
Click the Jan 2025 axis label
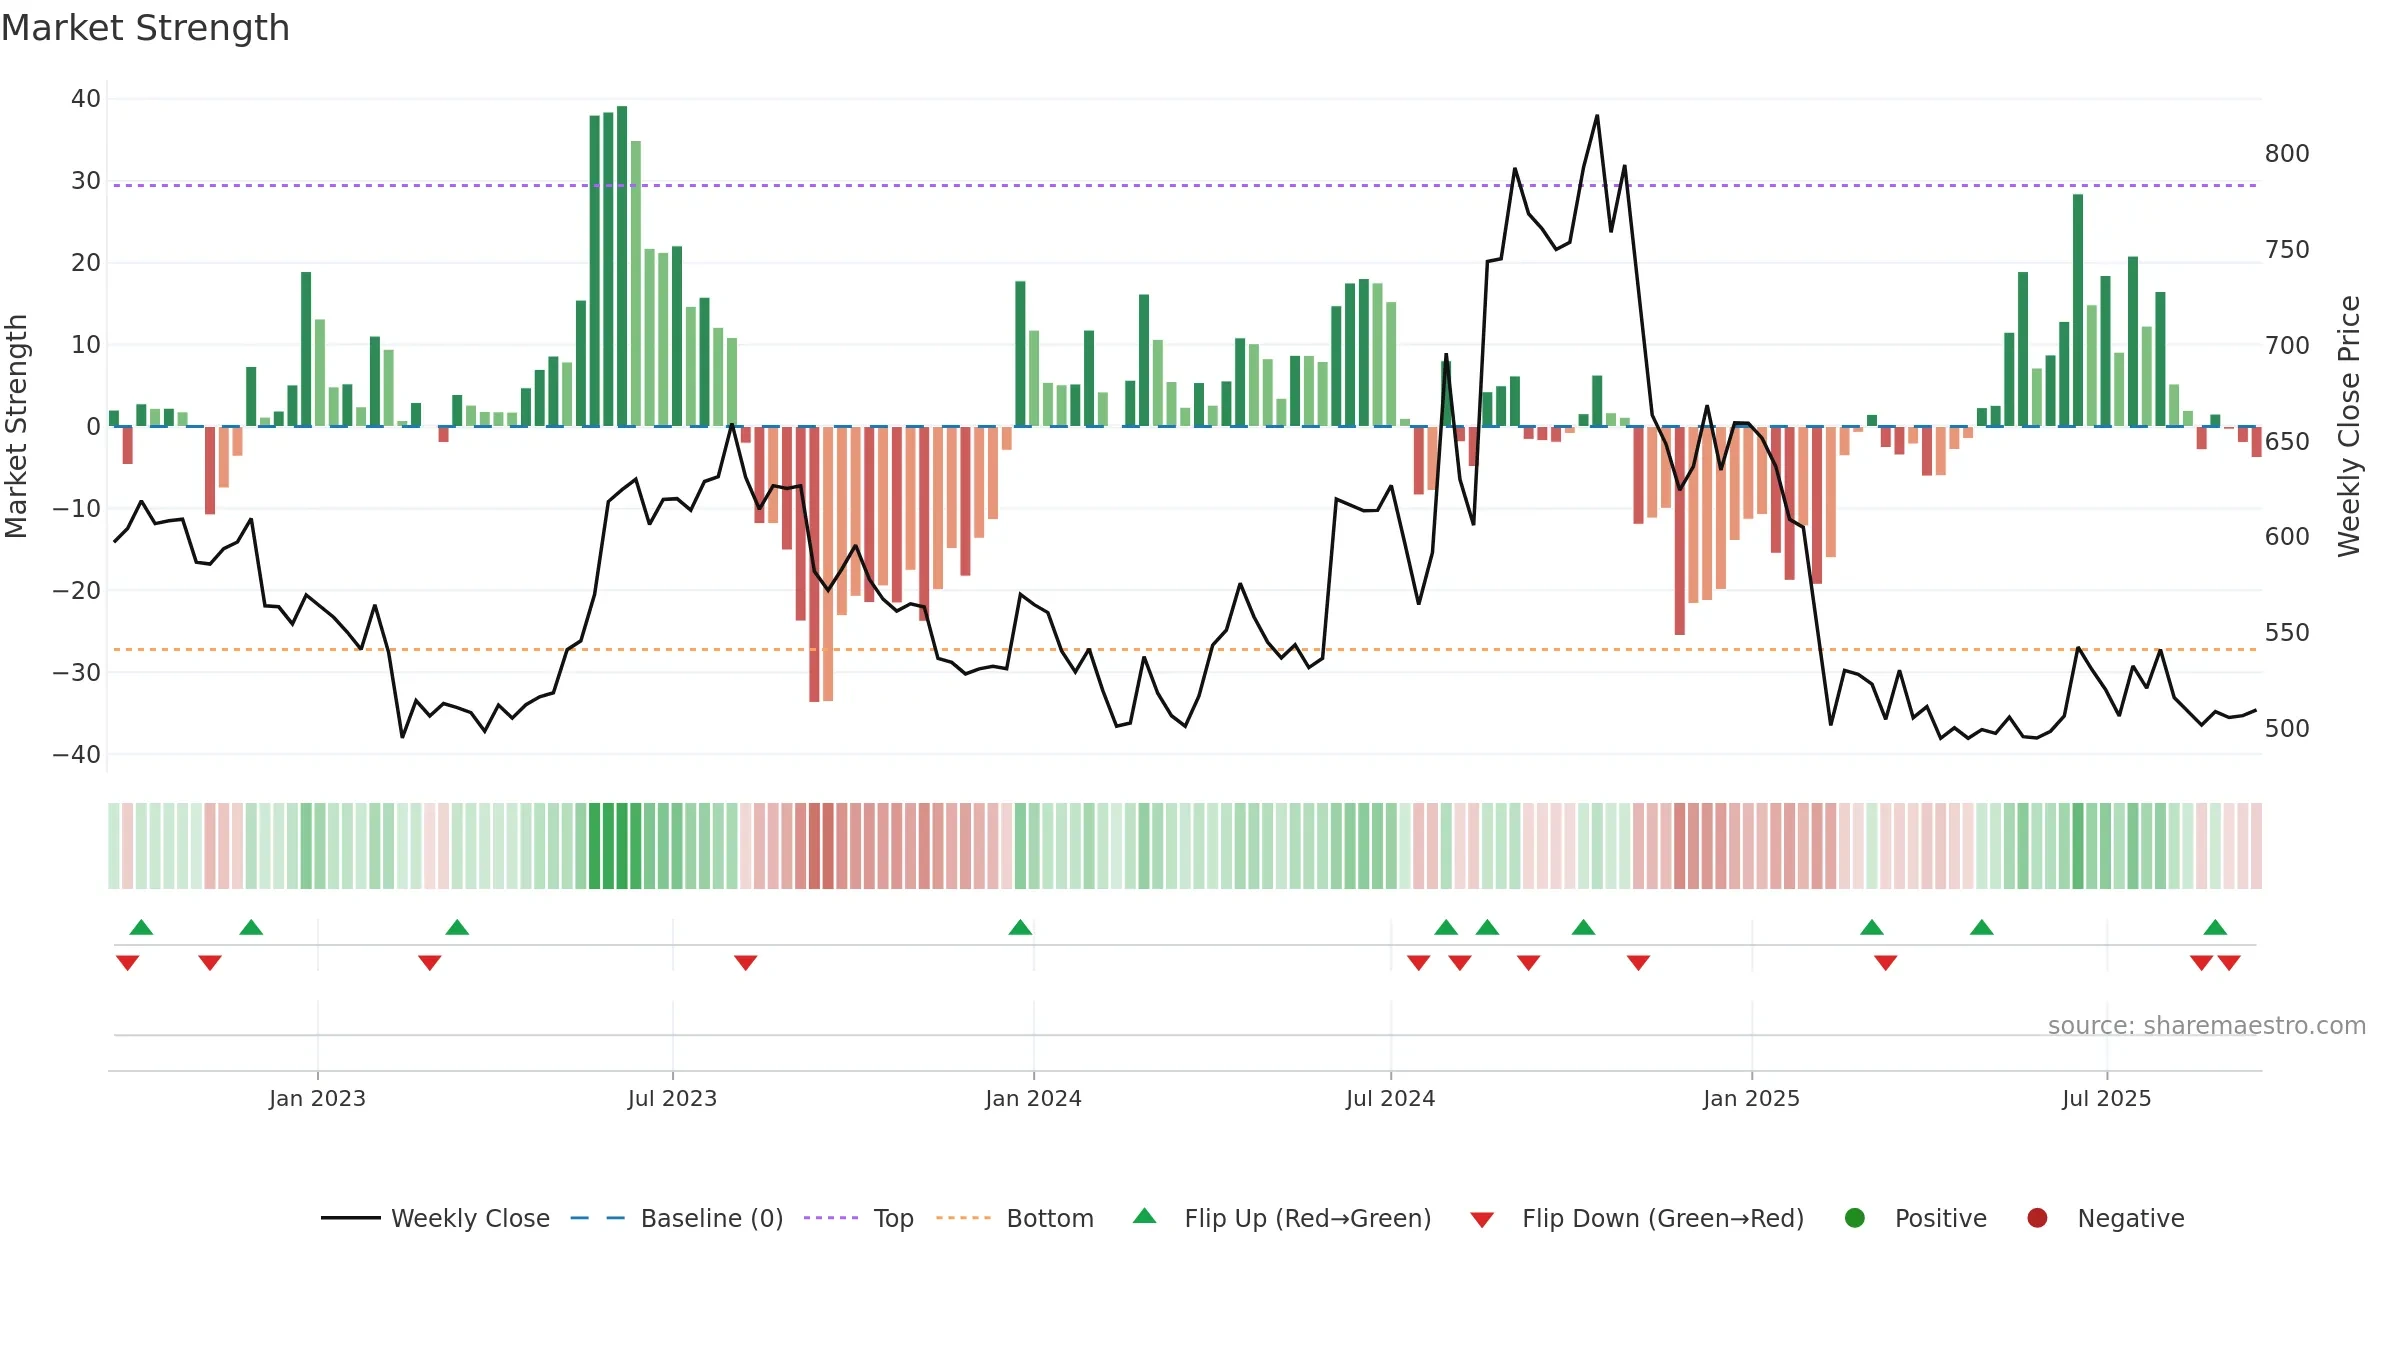[x=1751, y=1098]
